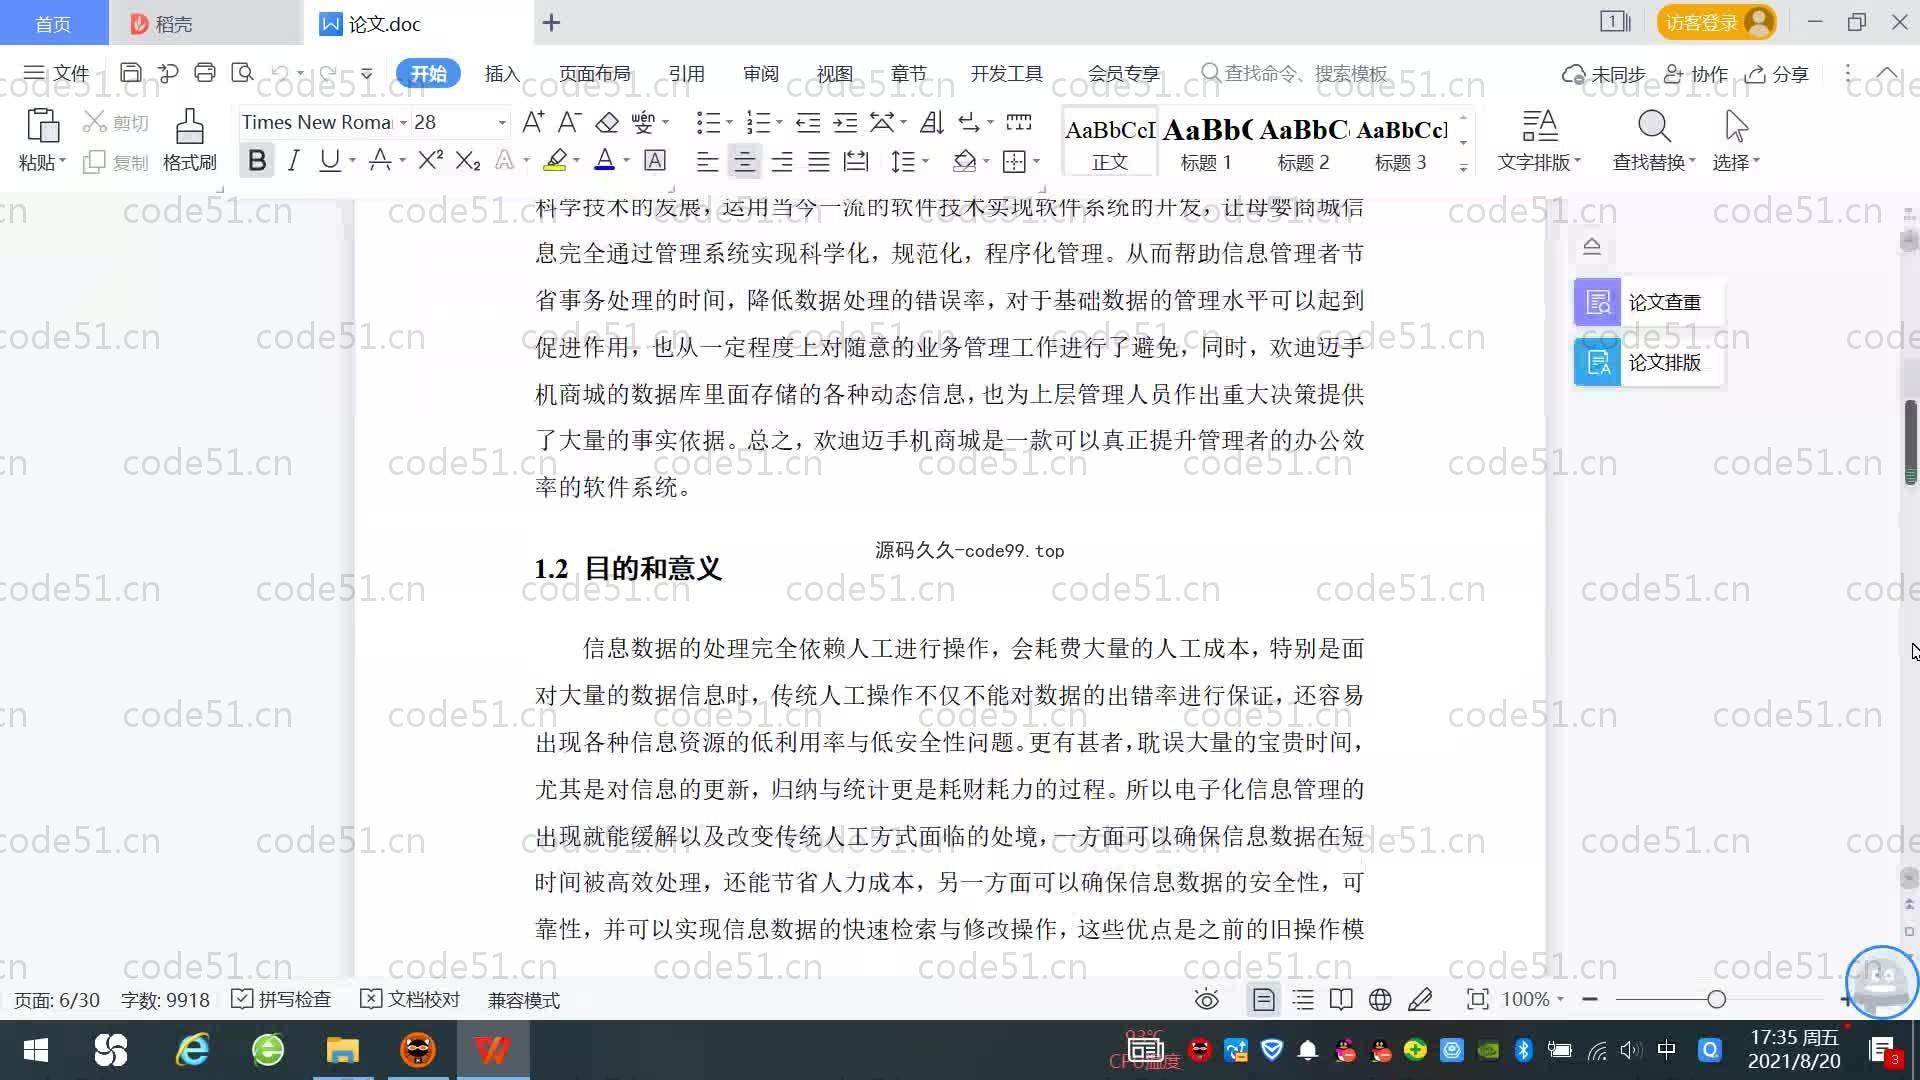The image size is (1920, 1080).
Task: Decrease paragraph indent
Action: 808,122
